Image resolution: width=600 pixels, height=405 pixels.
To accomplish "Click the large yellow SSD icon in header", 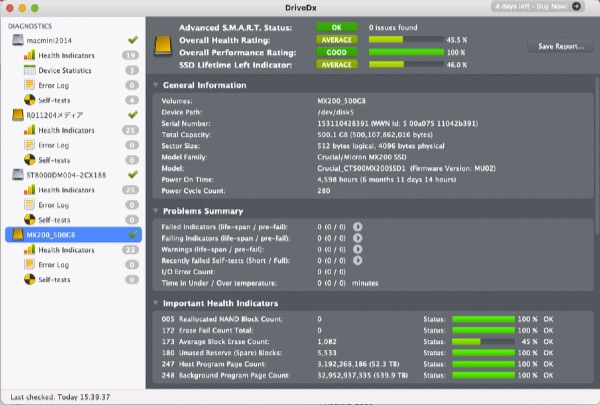I will [x=163, y=46].
